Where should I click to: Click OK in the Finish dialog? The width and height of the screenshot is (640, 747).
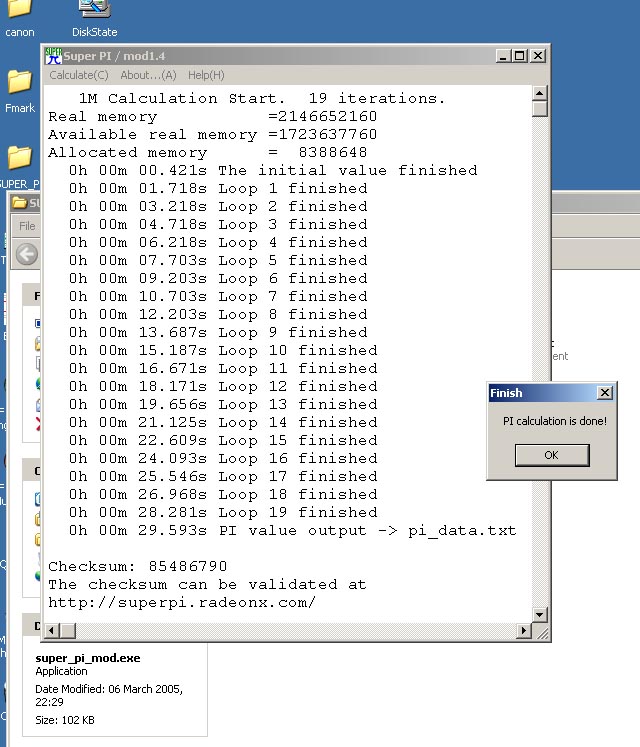[x=552, y=455]
